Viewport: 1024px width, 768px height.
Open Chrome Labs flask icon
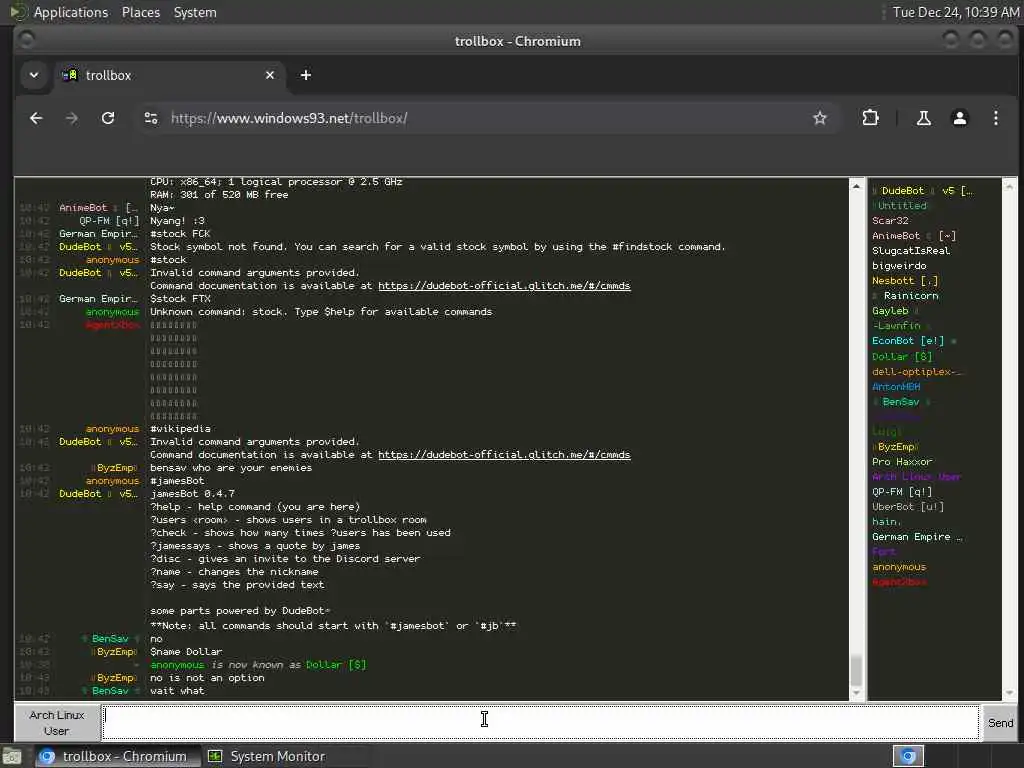coord(923,118)
